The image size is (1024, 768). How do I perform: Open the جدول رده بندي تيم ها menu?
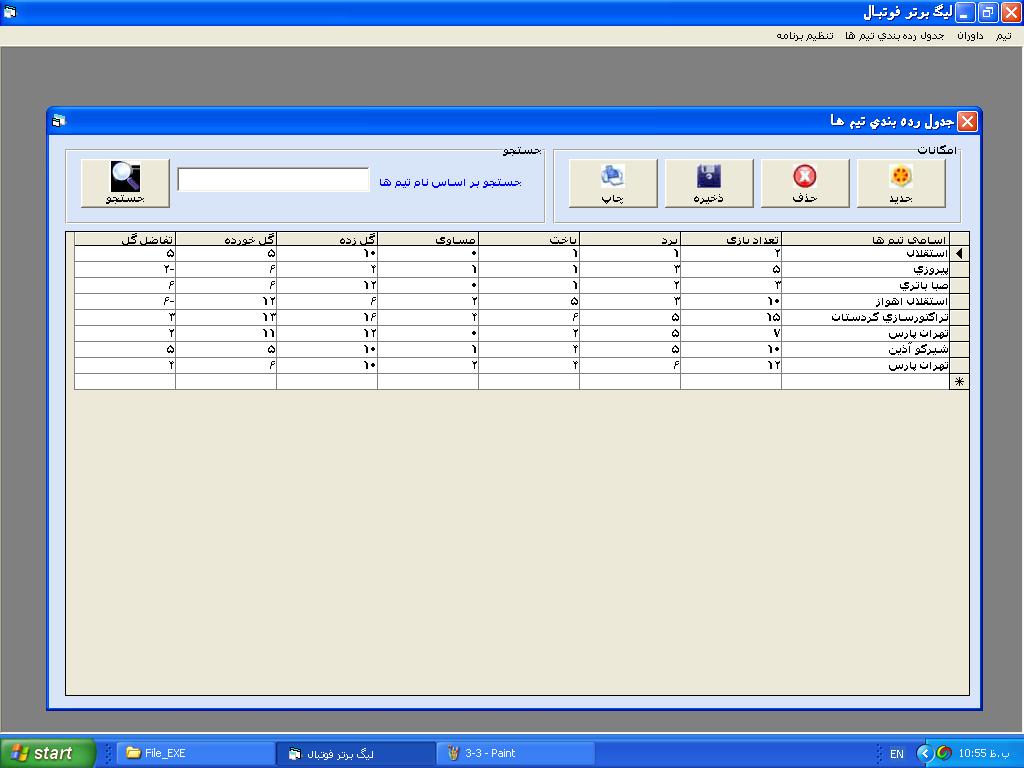coord(894,36)
